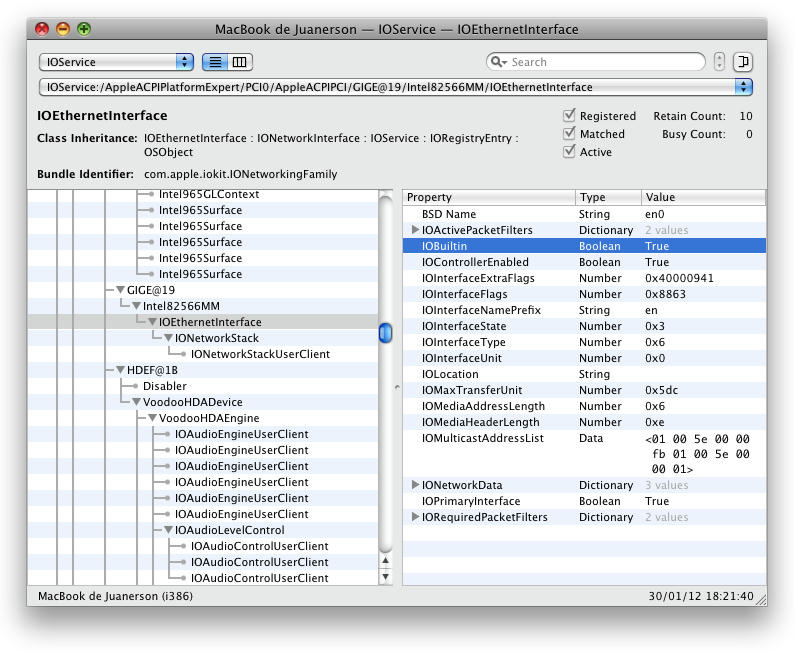The image size is (794, 658).
Task: Open the IOService path popup arrow
Action: tap(743, 87)
